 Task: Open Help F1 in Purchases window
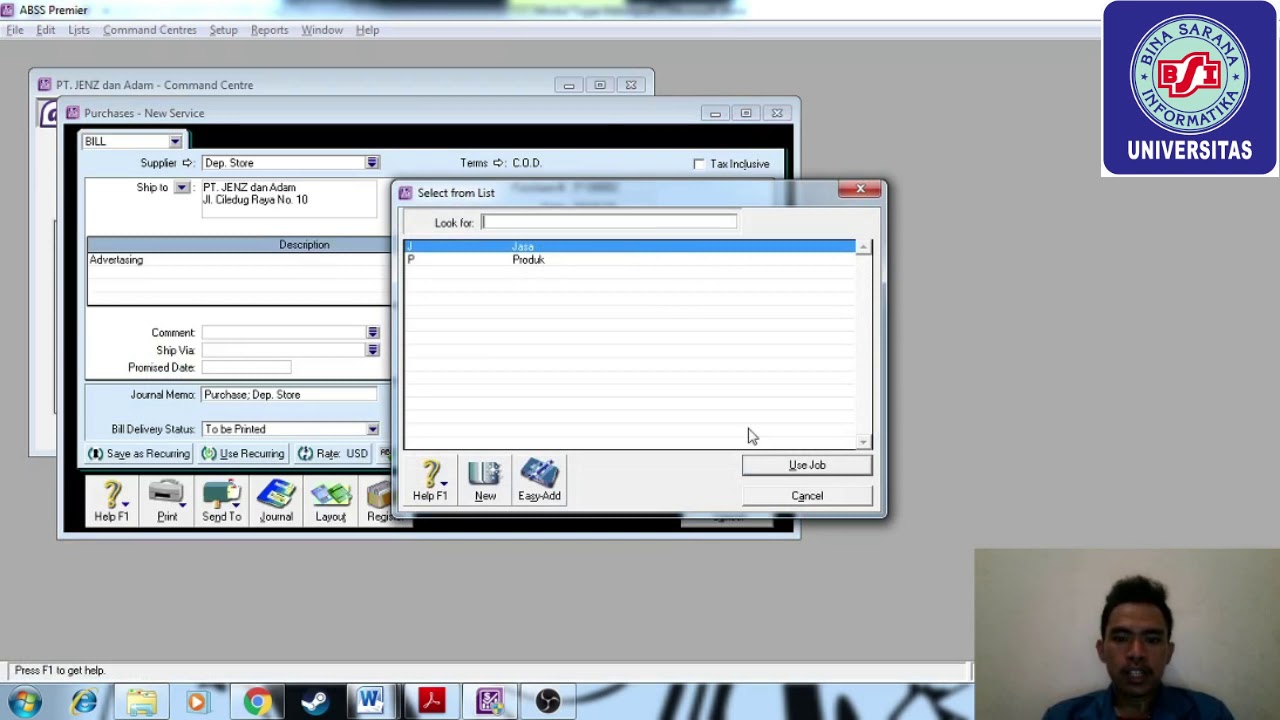point(112,502)
